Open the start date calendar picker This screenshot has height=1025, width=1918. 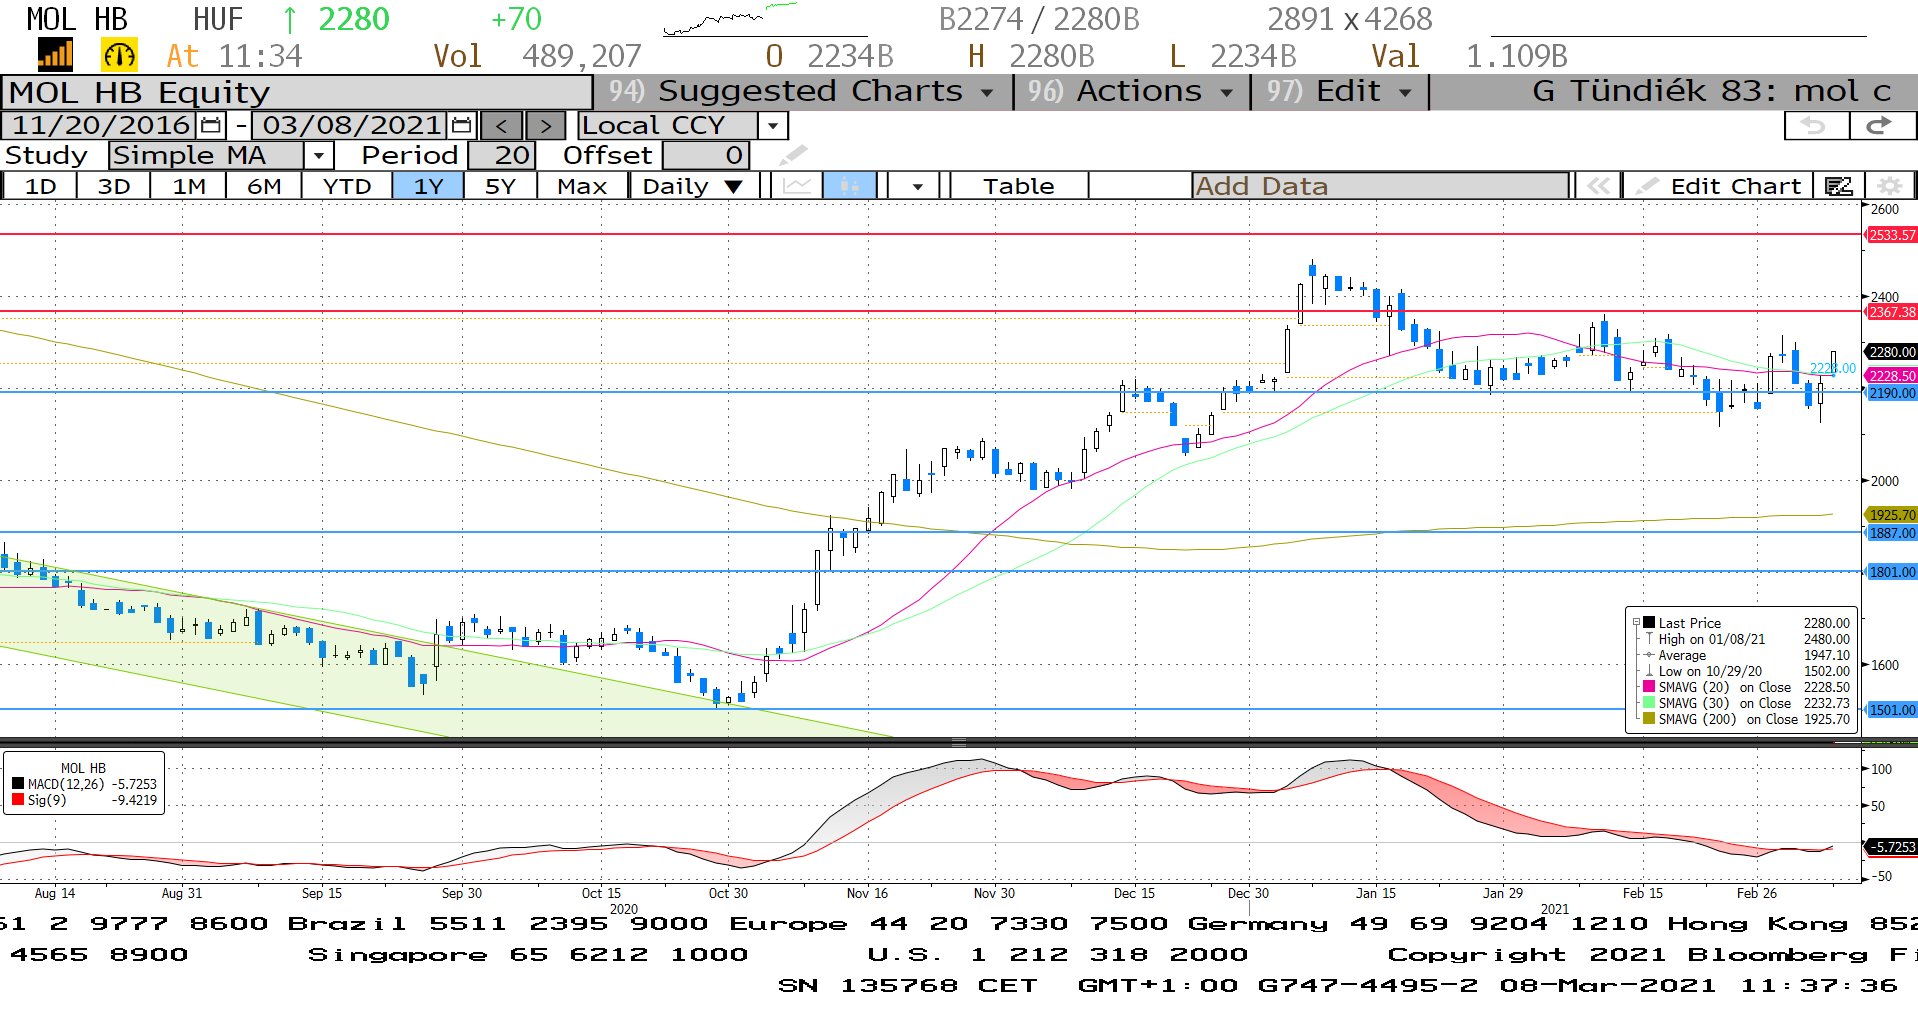(211, 126)
